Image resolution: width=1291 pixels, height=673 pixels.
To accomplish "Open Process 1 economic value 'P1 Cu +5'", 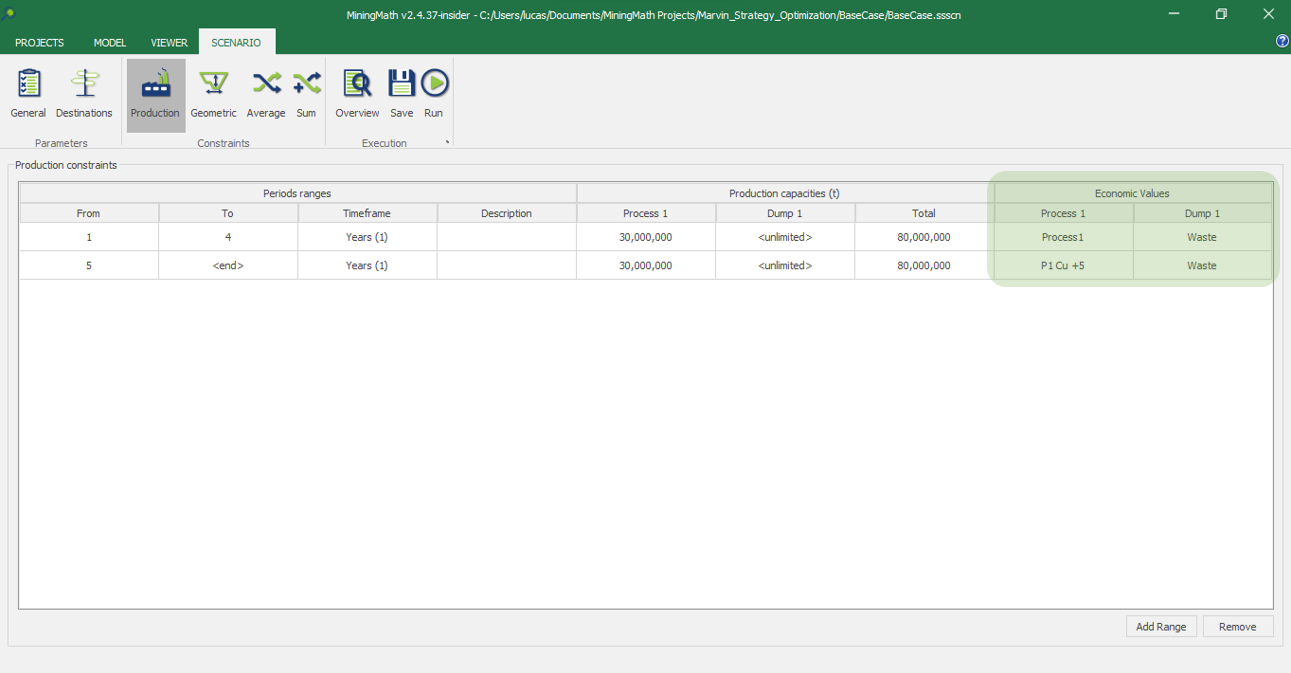I will (x=1063, y=266).
